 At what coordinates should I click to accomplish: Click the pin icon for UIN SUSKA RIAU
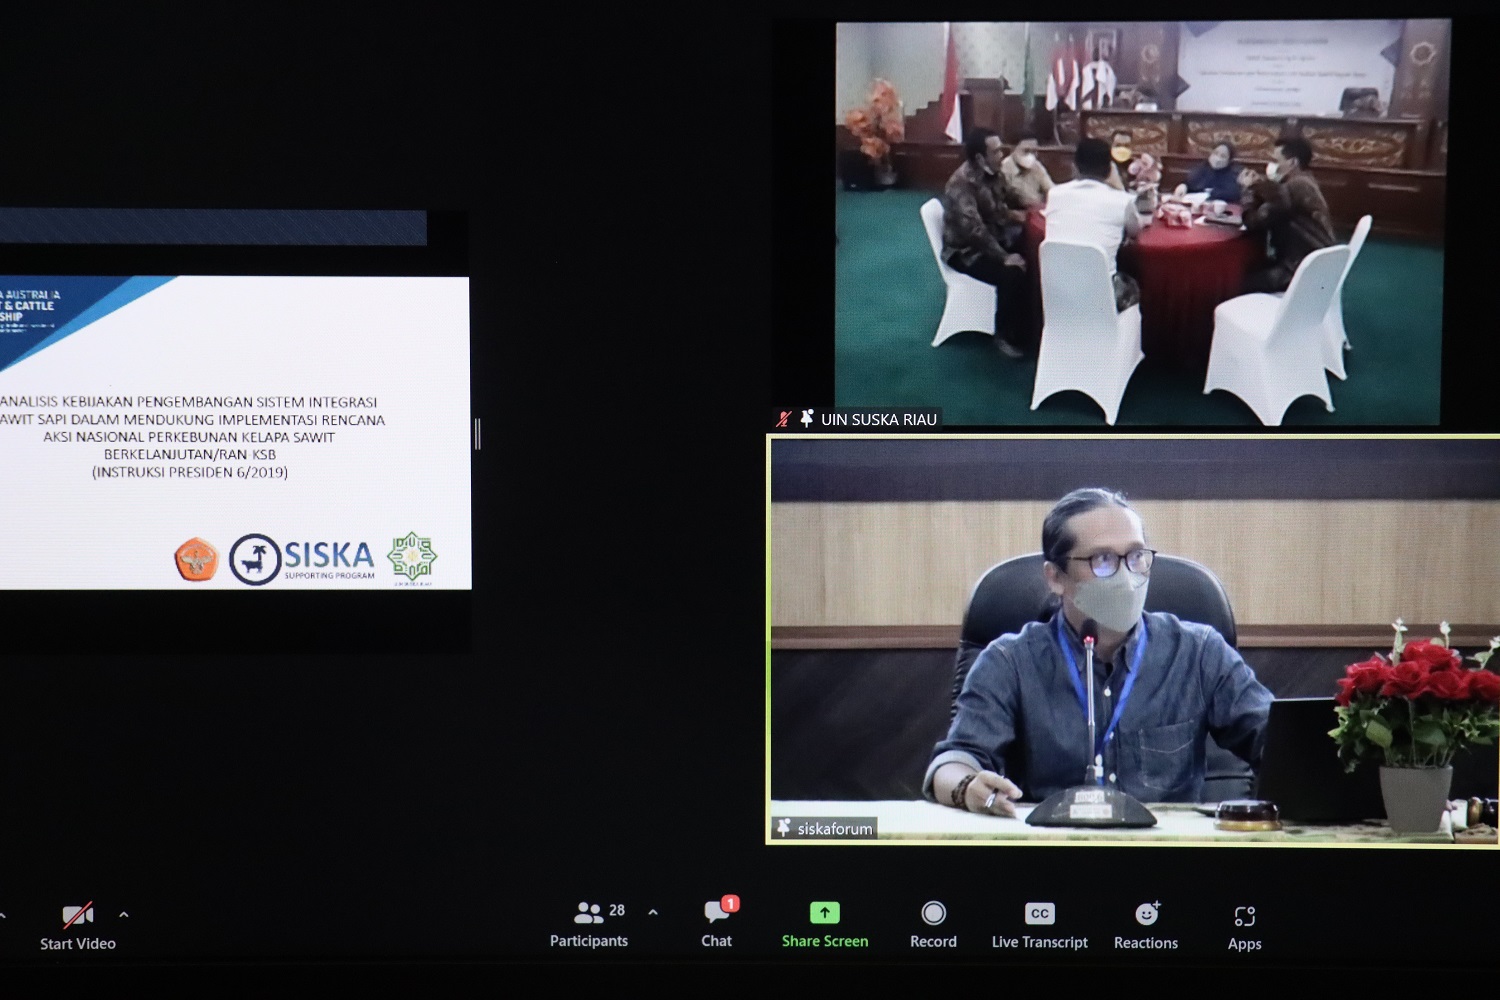pyautogui.click(x=806, y=419)
